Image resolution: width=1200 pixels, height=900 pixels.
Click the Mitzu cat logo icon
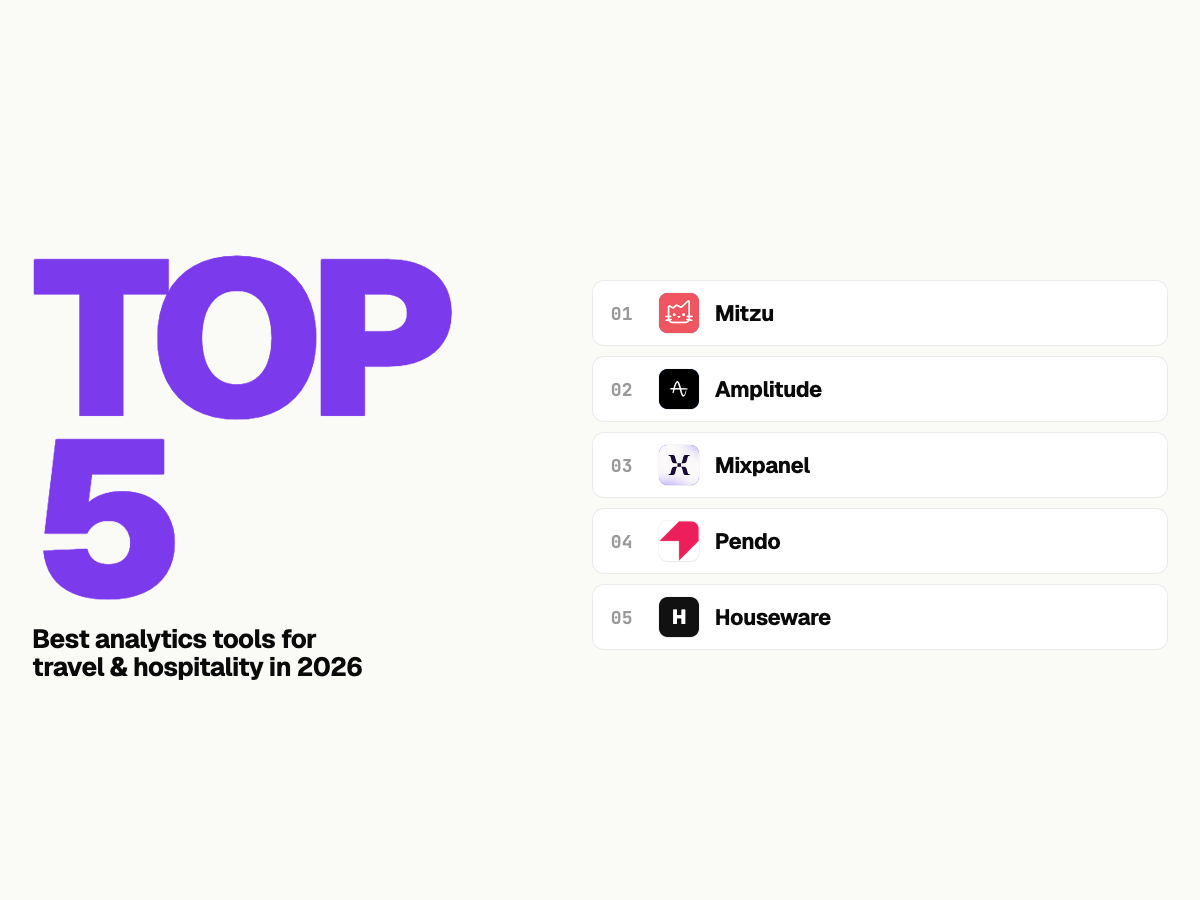679,313
